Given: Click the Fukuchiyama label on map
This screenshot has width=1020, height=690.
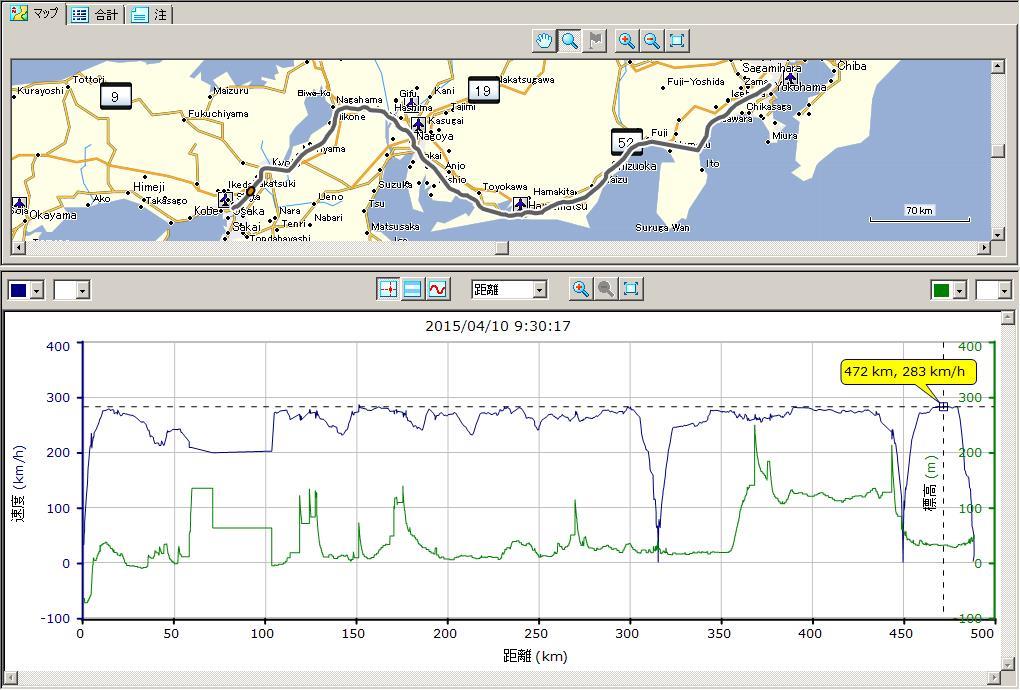Looking at the screenshot, I should coord(219,114).
